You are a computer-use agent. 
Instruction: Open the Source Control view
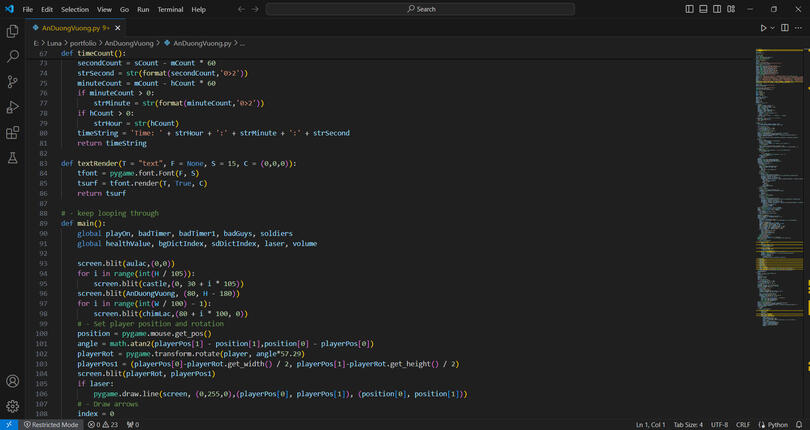13,82
